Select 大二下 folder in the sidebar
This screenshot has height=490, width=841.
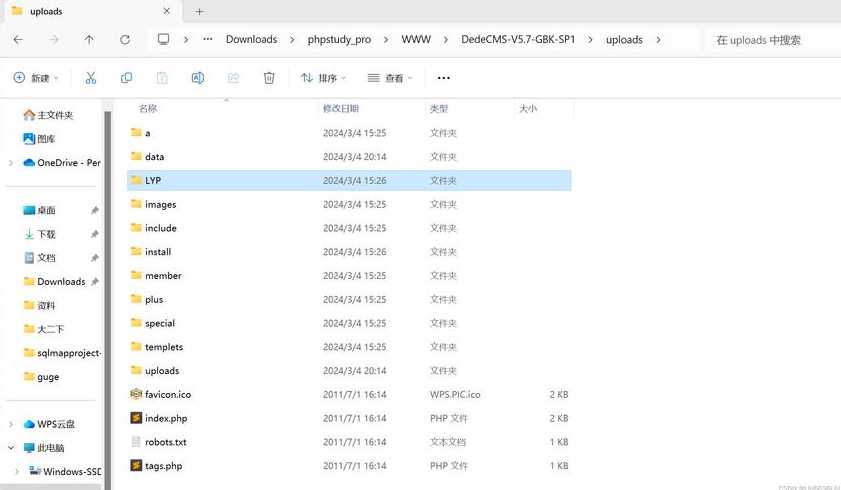tap(44, 329)
